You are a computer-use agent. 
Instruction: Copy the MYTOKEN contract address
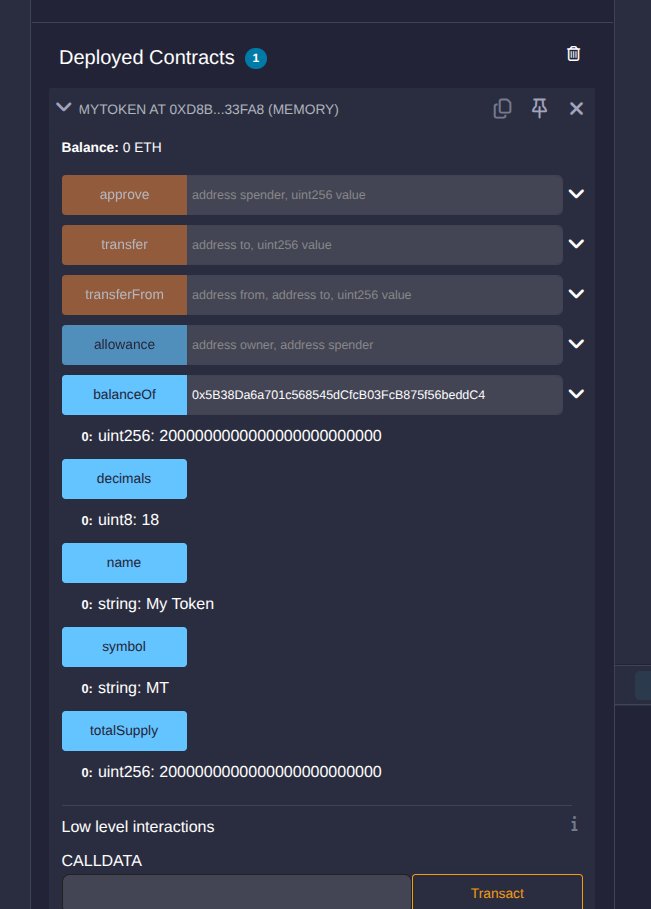[502, 108]
